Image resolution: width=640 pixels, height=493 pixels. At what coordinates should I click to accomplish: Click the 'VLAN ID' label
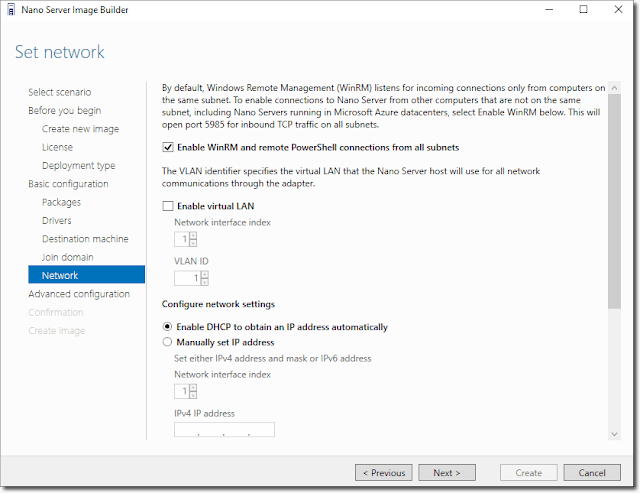[x=191, y=261]
